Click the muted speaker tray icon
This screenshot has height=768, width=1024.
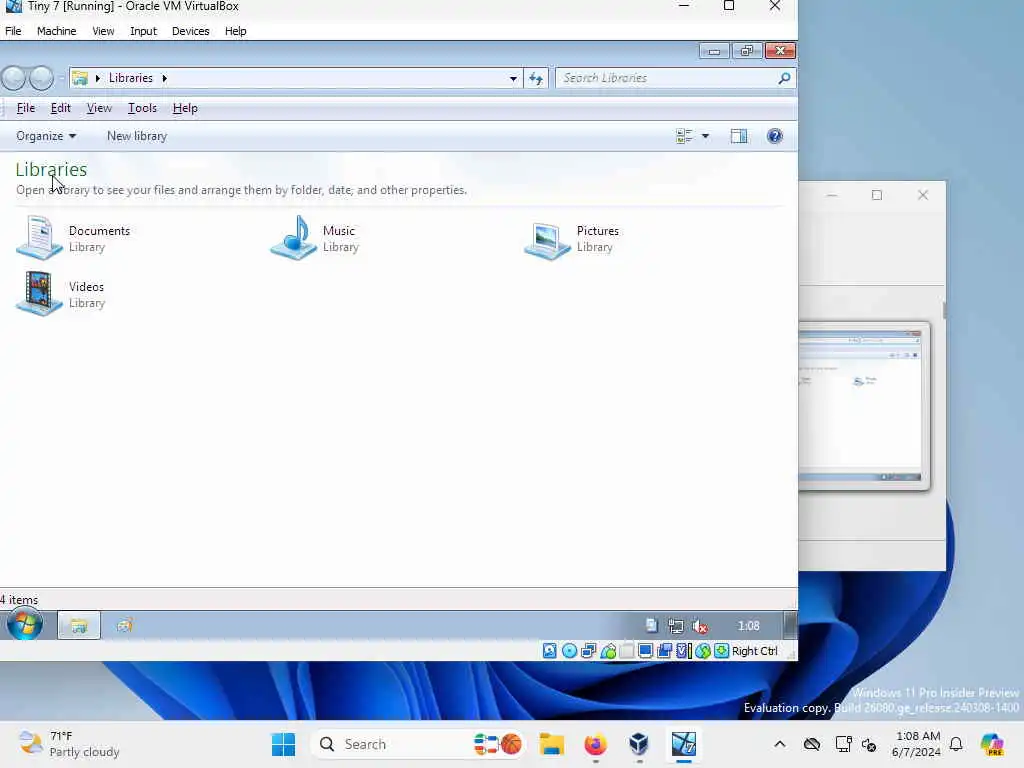(x=699, y=626)
